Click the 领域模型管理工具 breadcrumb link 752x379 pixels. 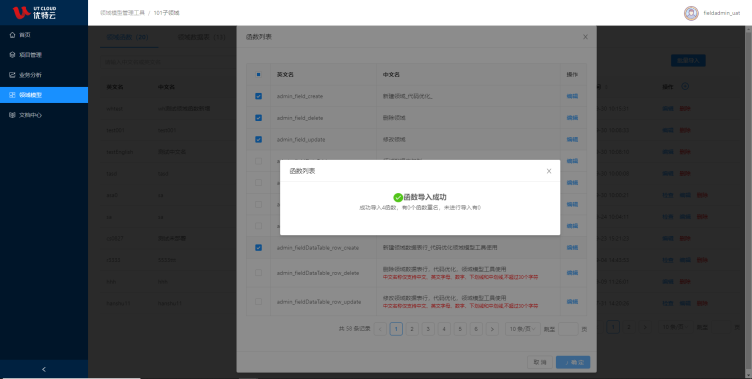(122, 13)
